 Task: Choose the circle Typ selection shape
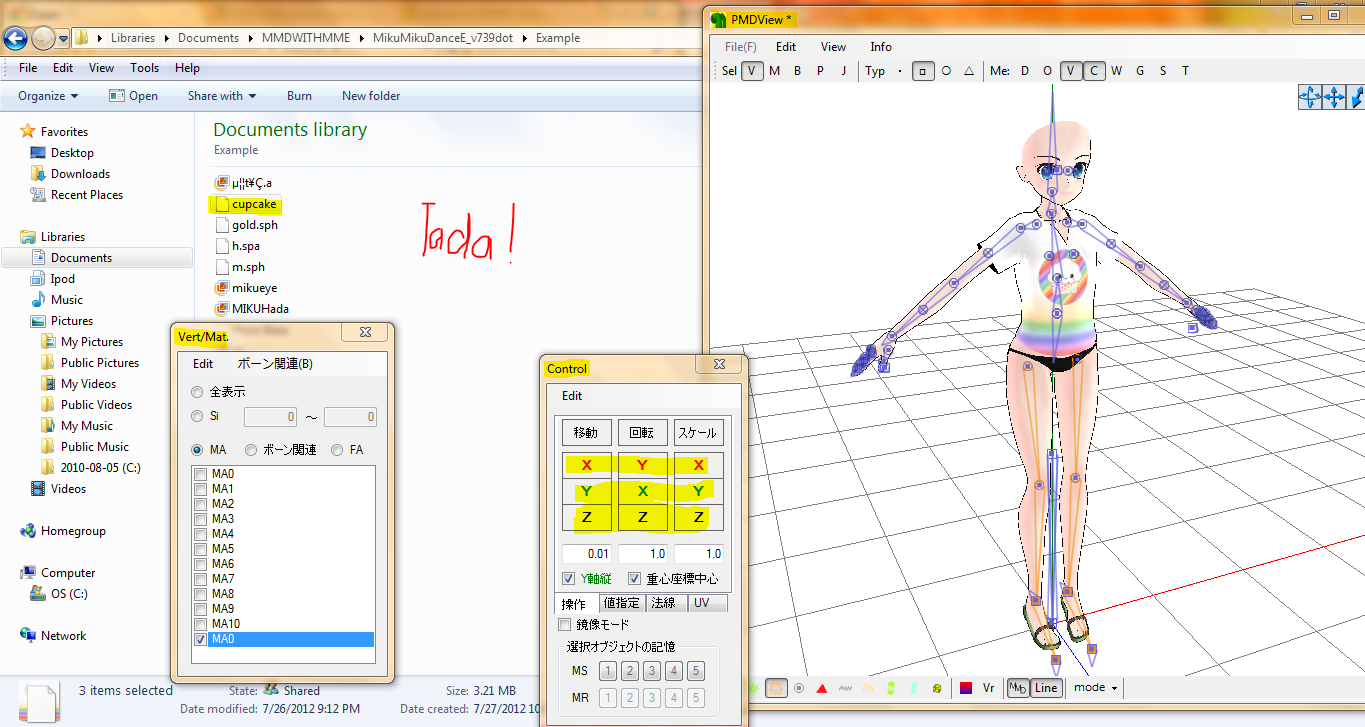946,71
